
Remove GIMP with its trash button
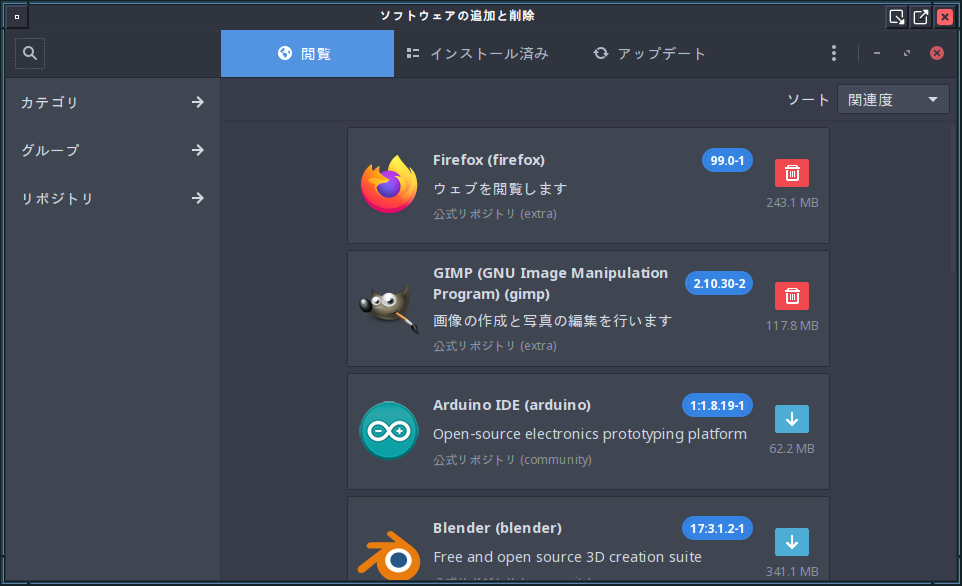(791, 296)
